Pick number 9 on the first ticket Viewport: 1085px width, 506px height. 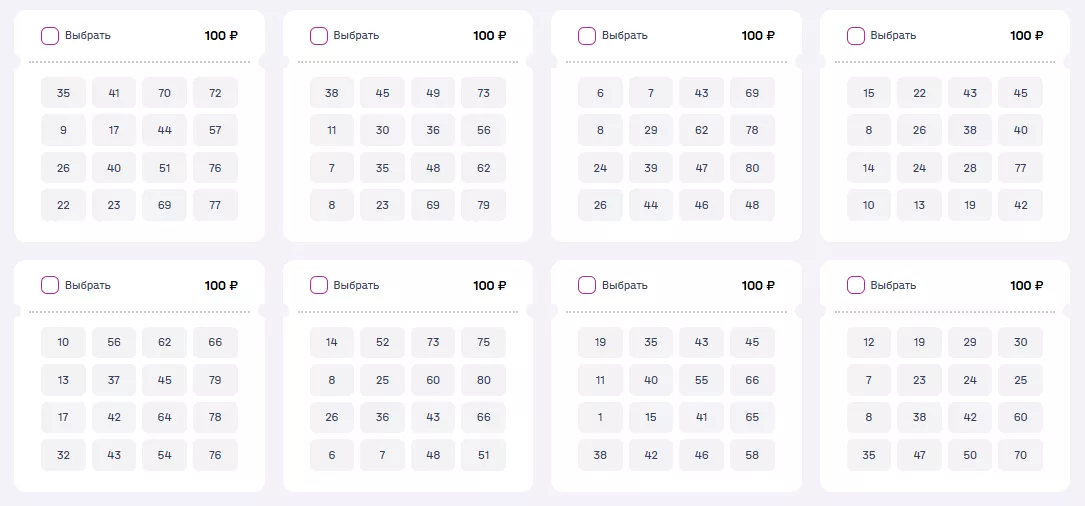[x=64, y=130]
